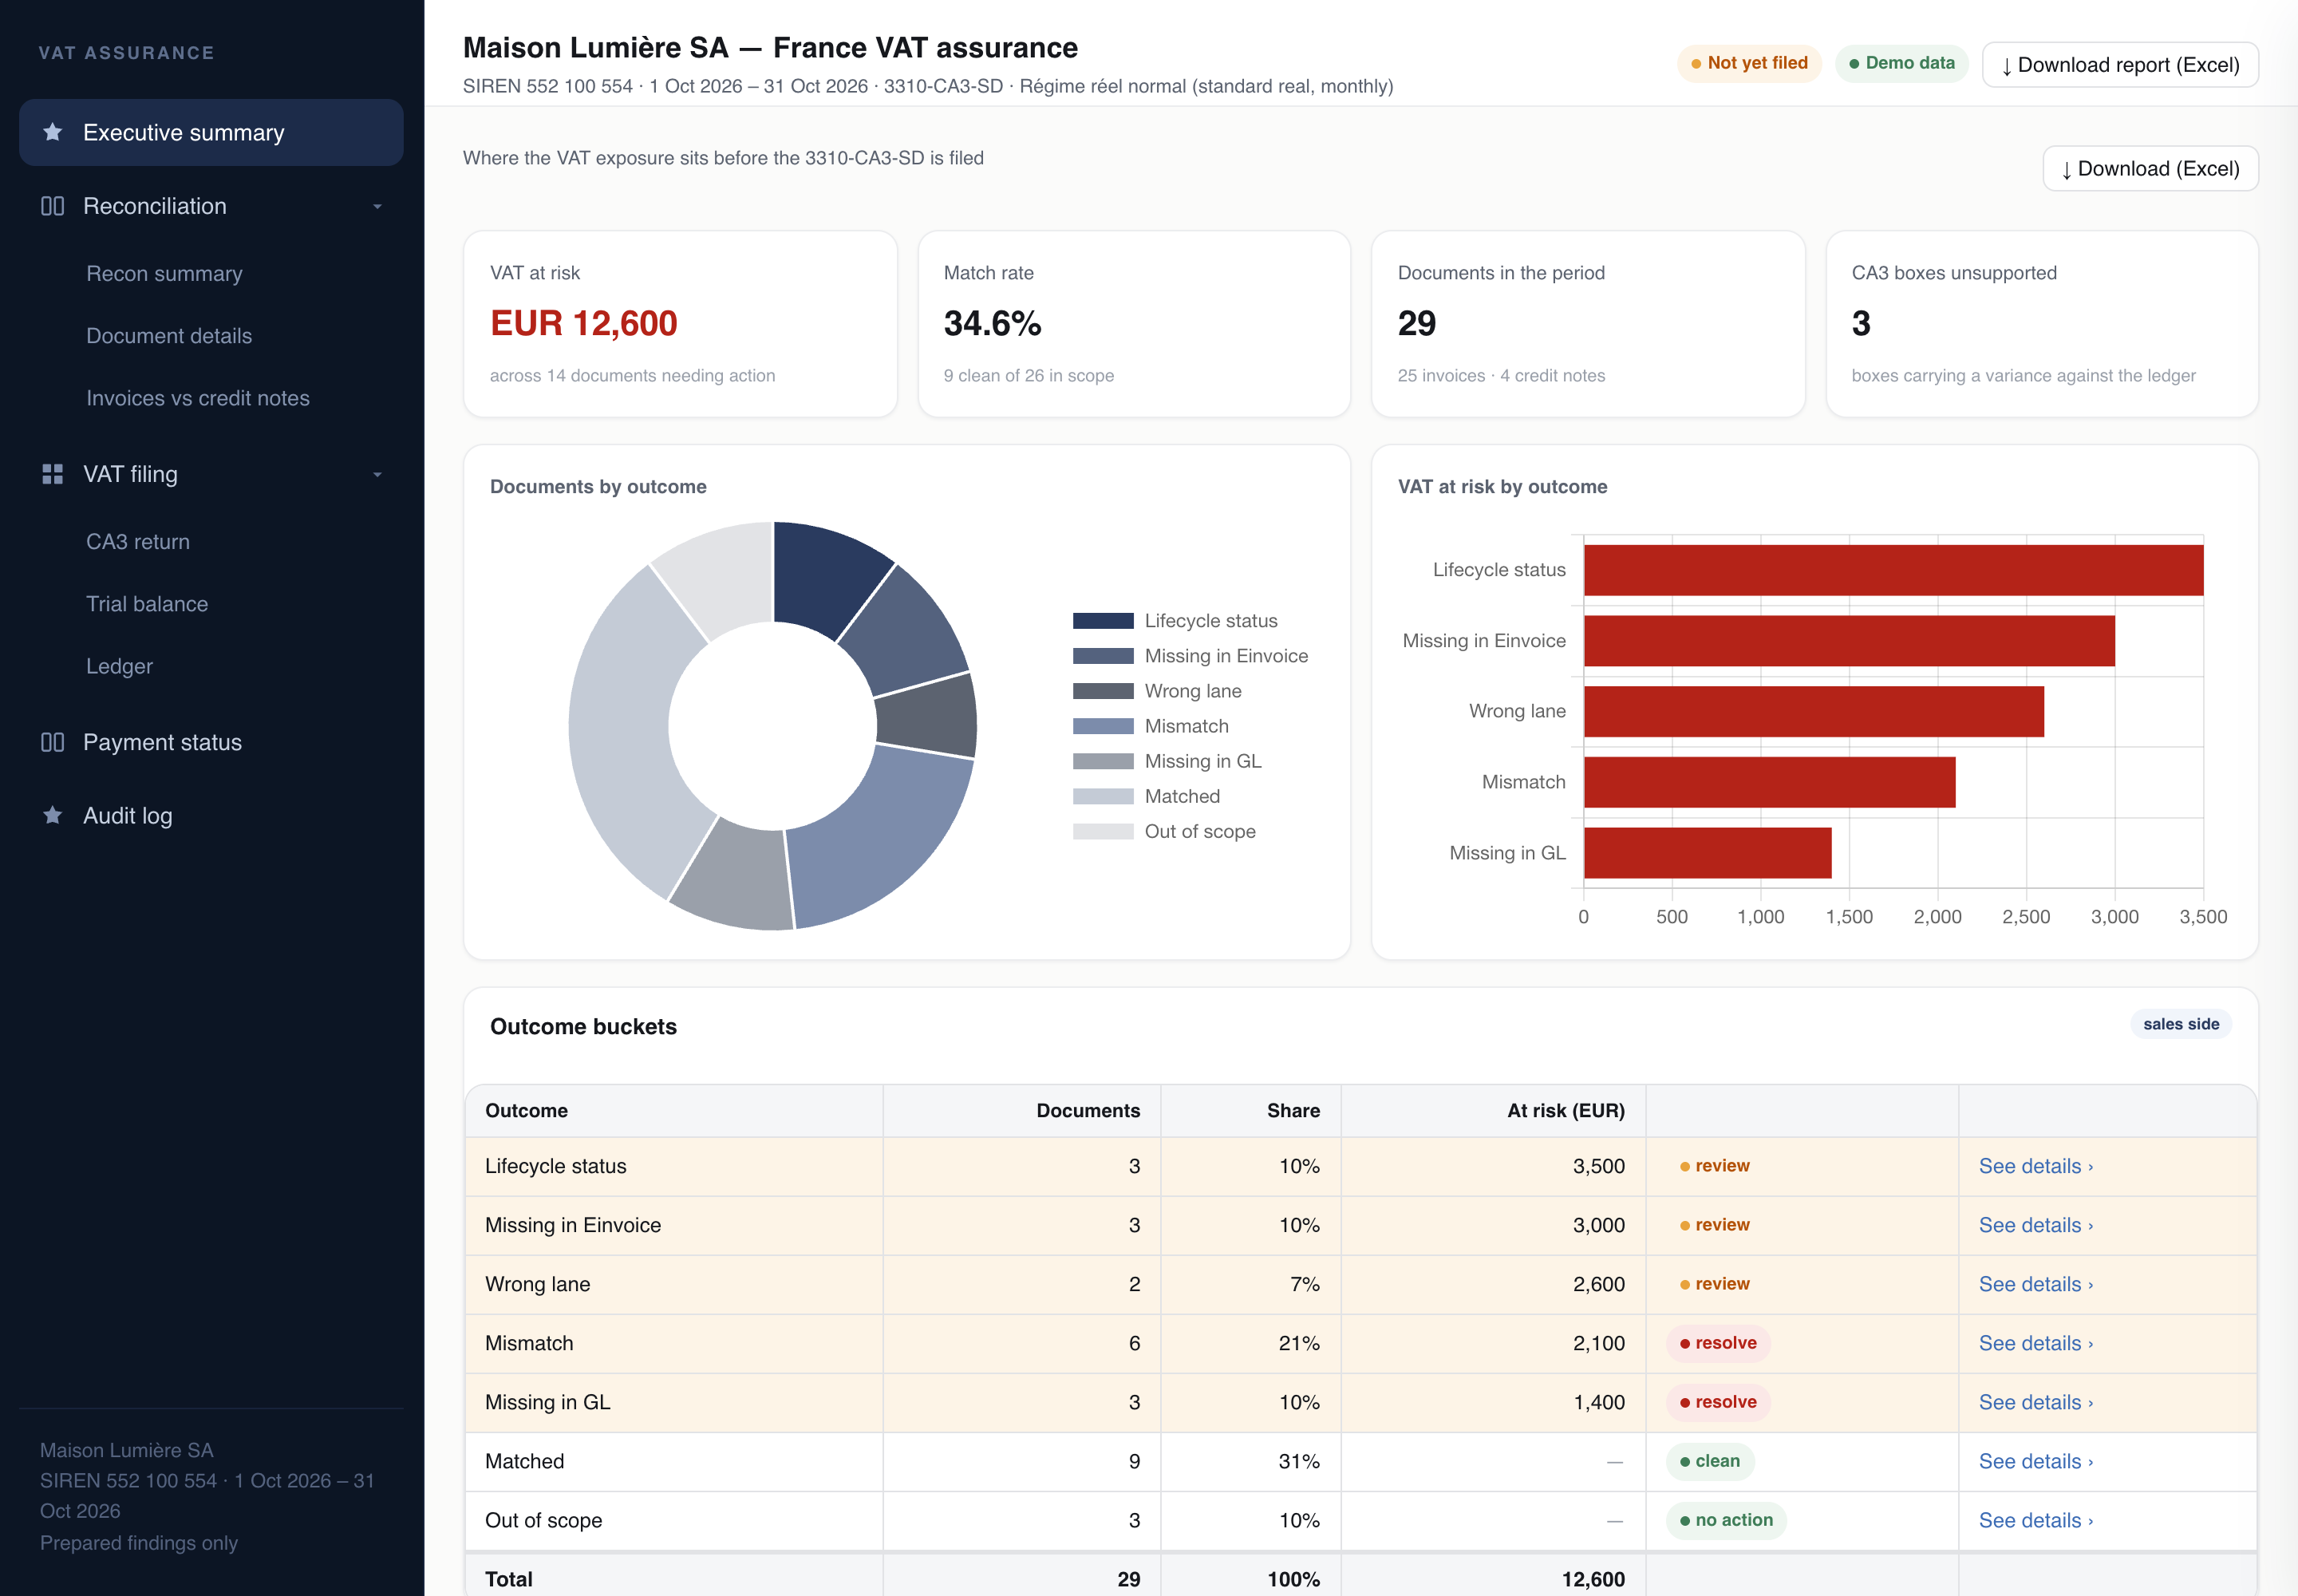2298x1596 pixels.
Task: Click the 34.6% match rate value
Action: 993,323
